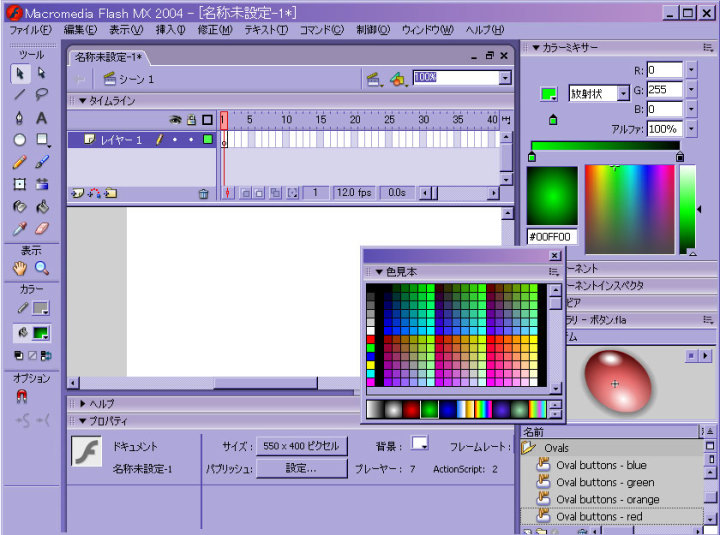This screenshot has width=720, height=535.
Task: Open the R value slider dropdown
Action: point(692,70)
